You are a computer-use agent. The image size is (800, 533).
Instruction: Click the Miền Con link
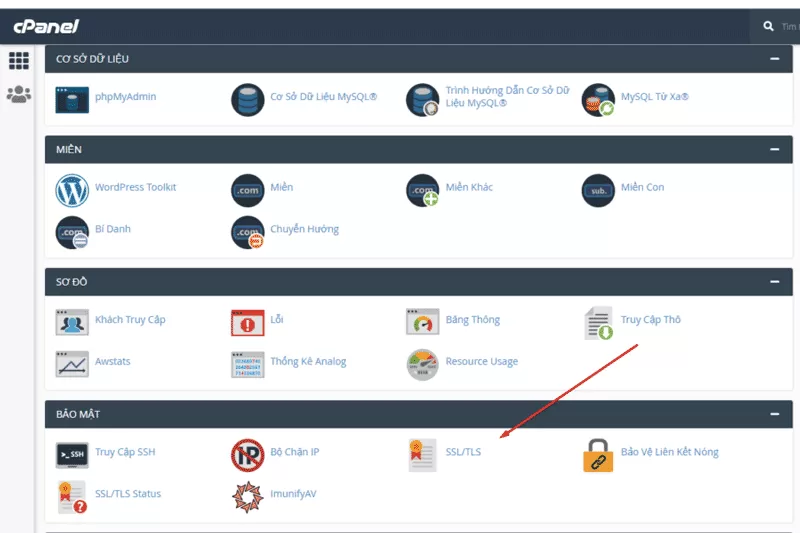642,187
